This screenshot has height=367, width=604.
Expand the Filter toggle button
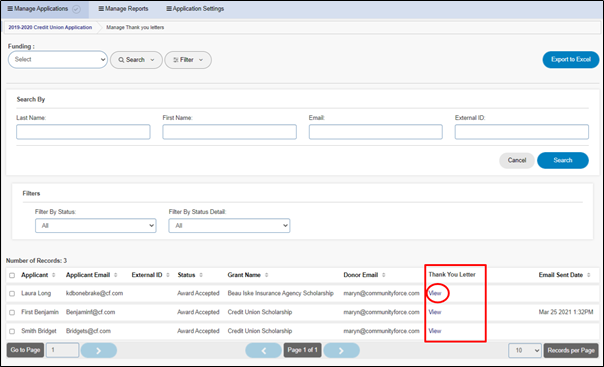[x=188, y=60]
